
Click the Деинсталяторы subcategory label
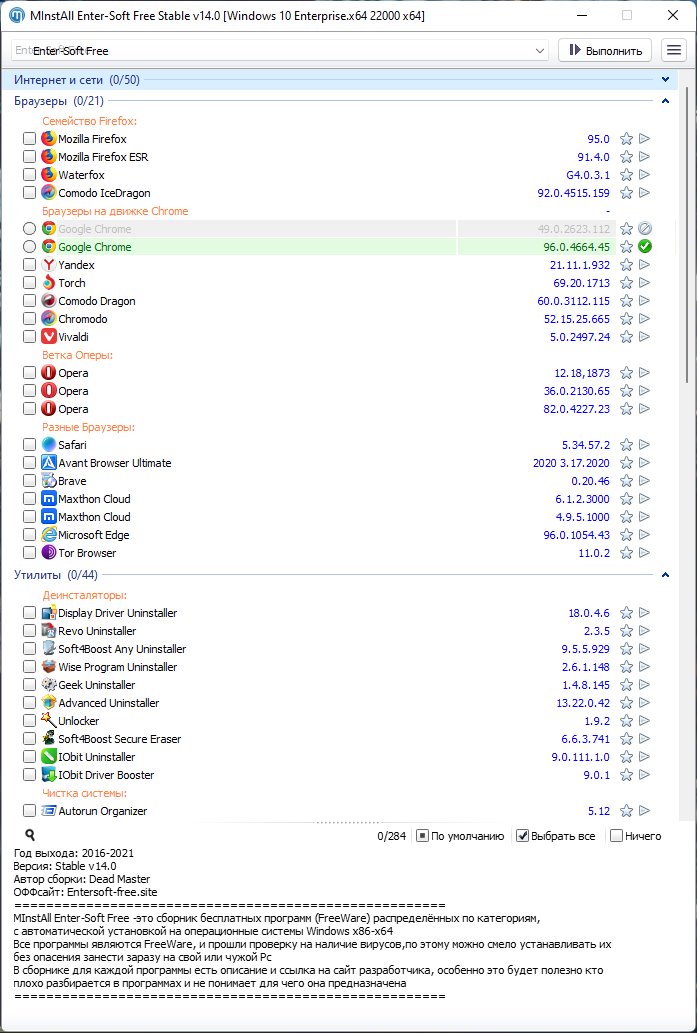85,596
